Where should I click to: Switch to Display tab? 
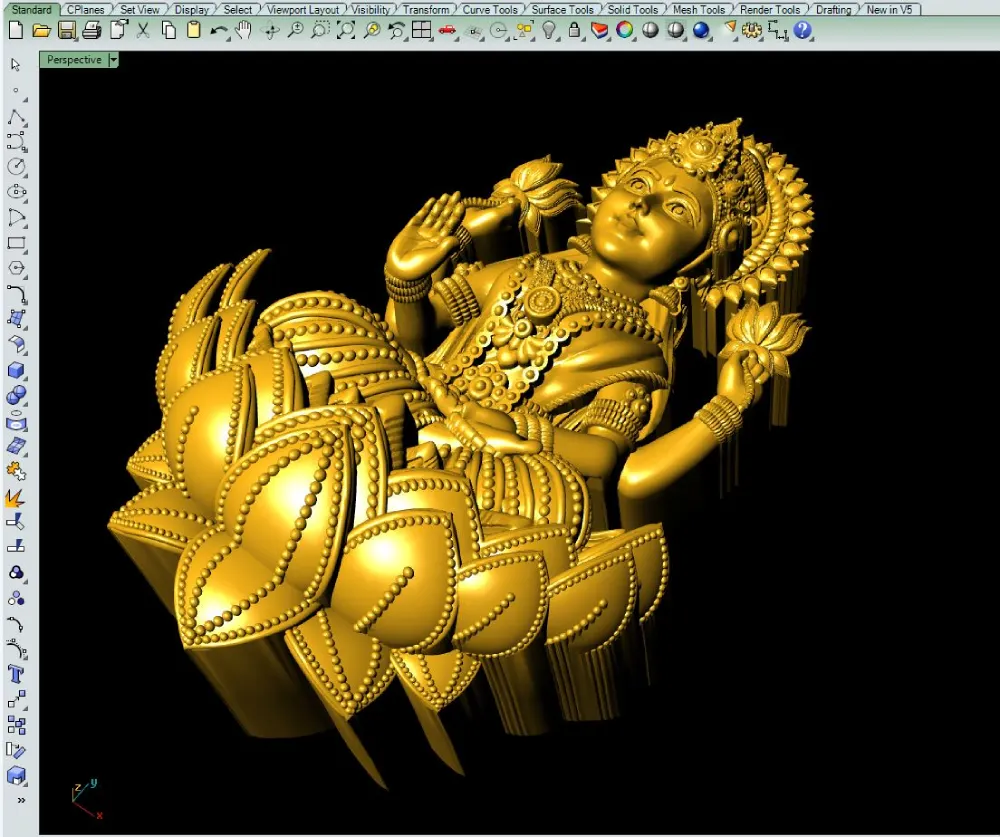(x=191, y=10)
